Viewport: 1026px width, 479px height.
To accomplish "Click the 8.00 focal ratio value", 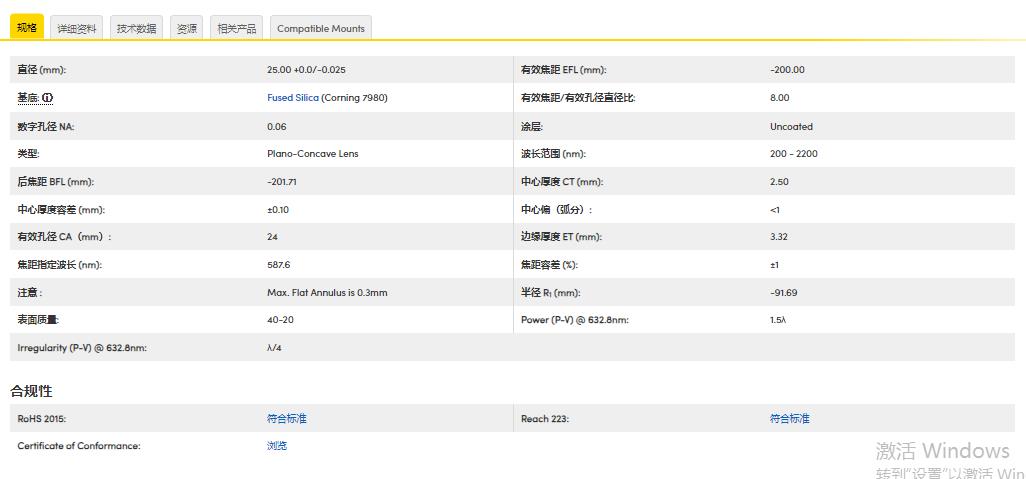I will 780,98.
